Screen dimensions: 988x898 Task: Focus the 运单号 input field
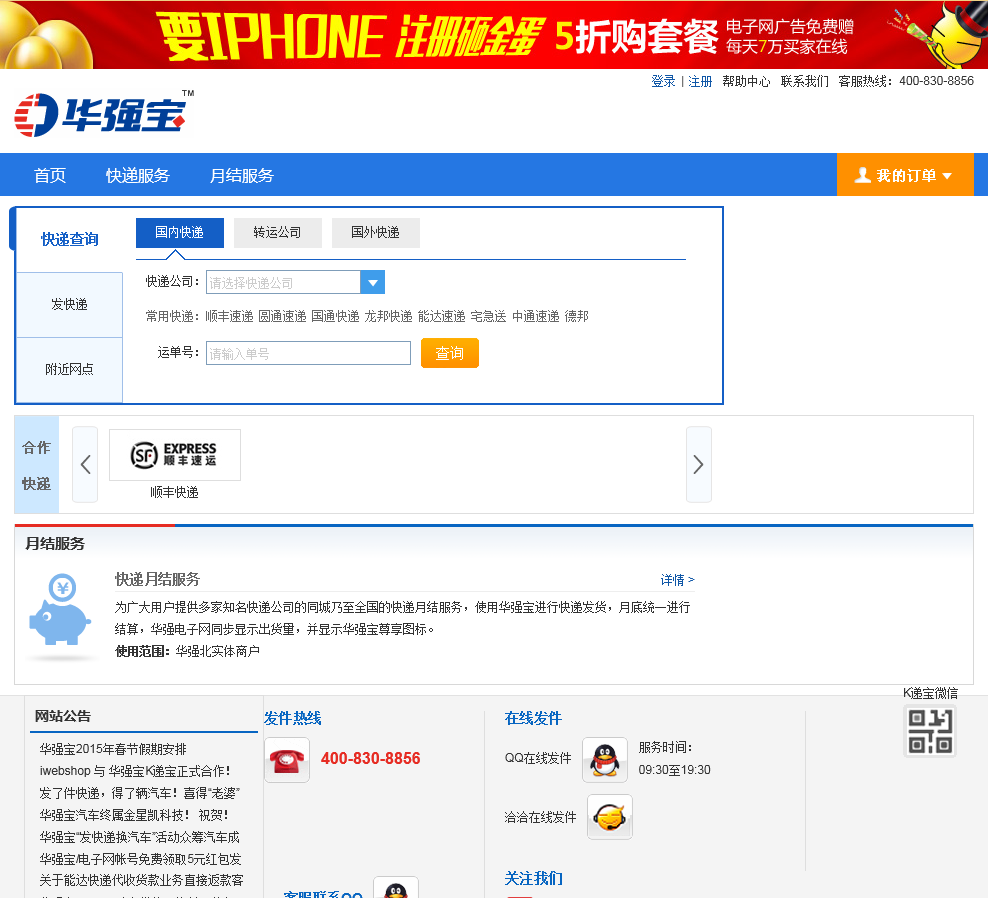coord(308,353)
